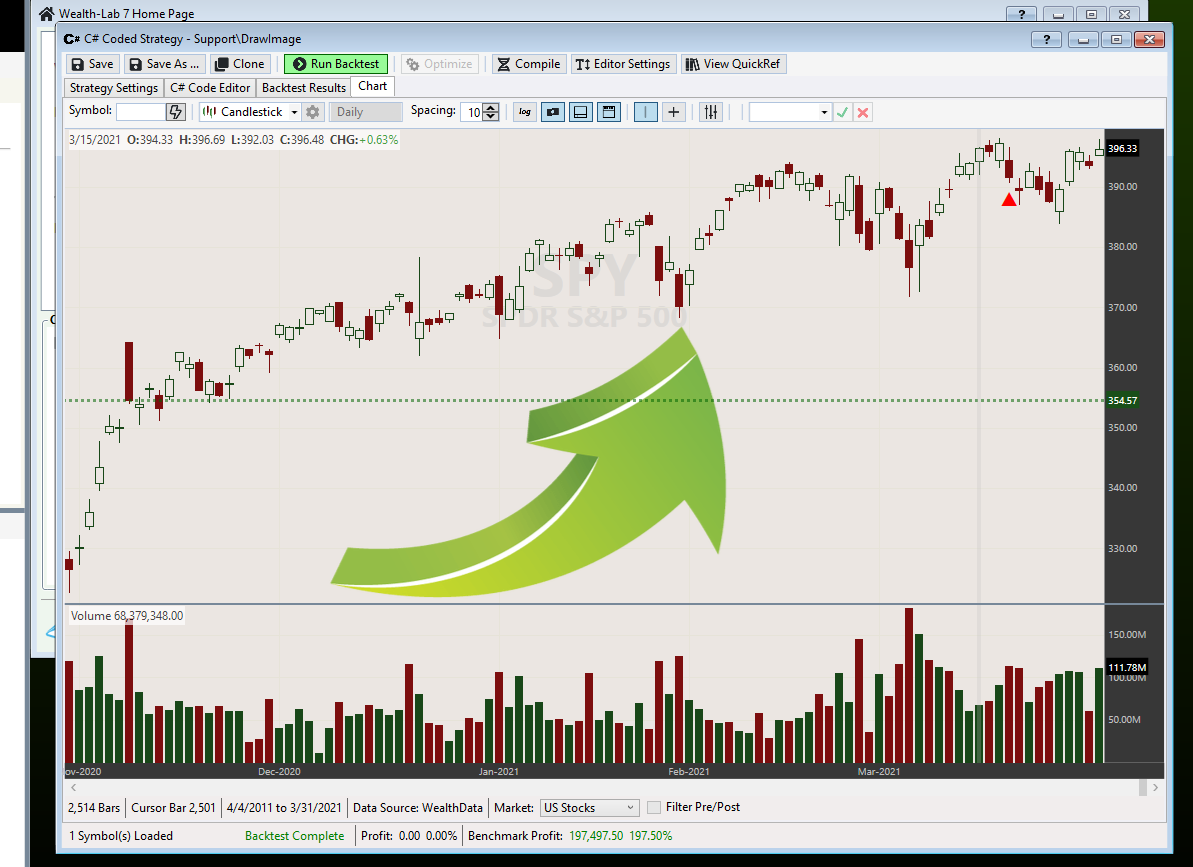Open Editor Settings

coord(622,64)
